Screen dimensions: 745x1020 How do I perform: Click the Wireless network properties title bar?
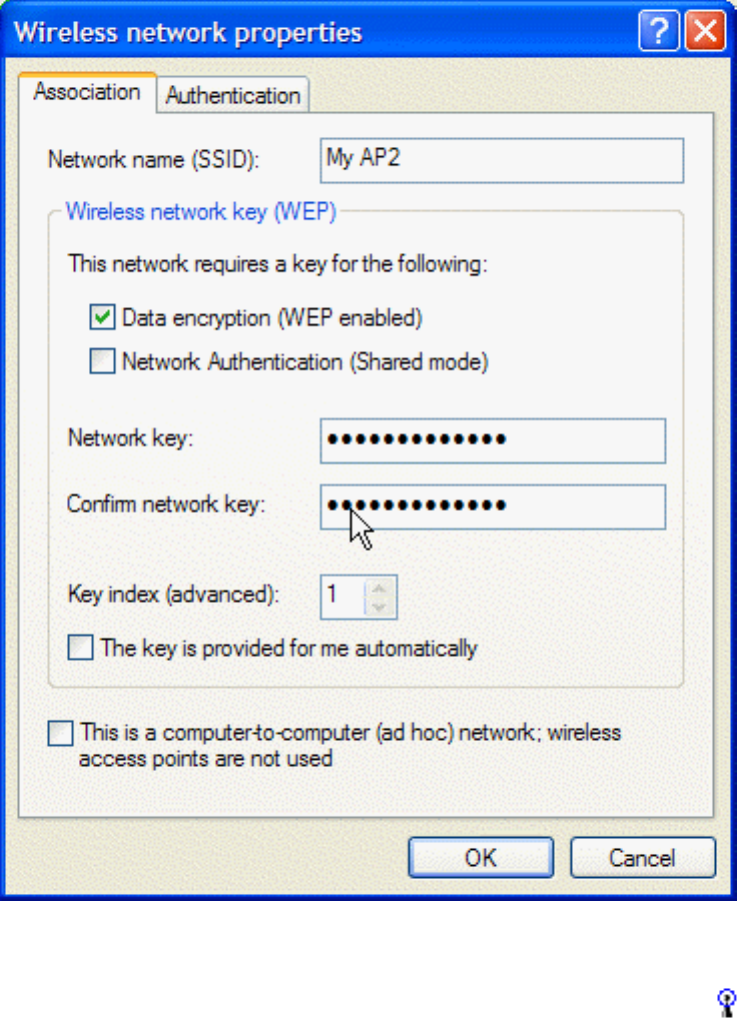click(300, 32)
